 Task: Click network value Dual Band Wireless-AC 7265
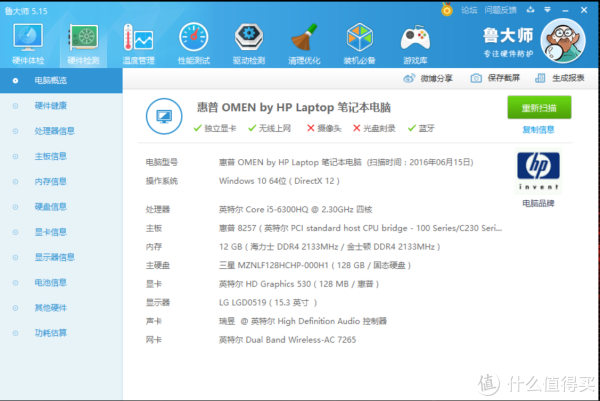tap(287, 339)
